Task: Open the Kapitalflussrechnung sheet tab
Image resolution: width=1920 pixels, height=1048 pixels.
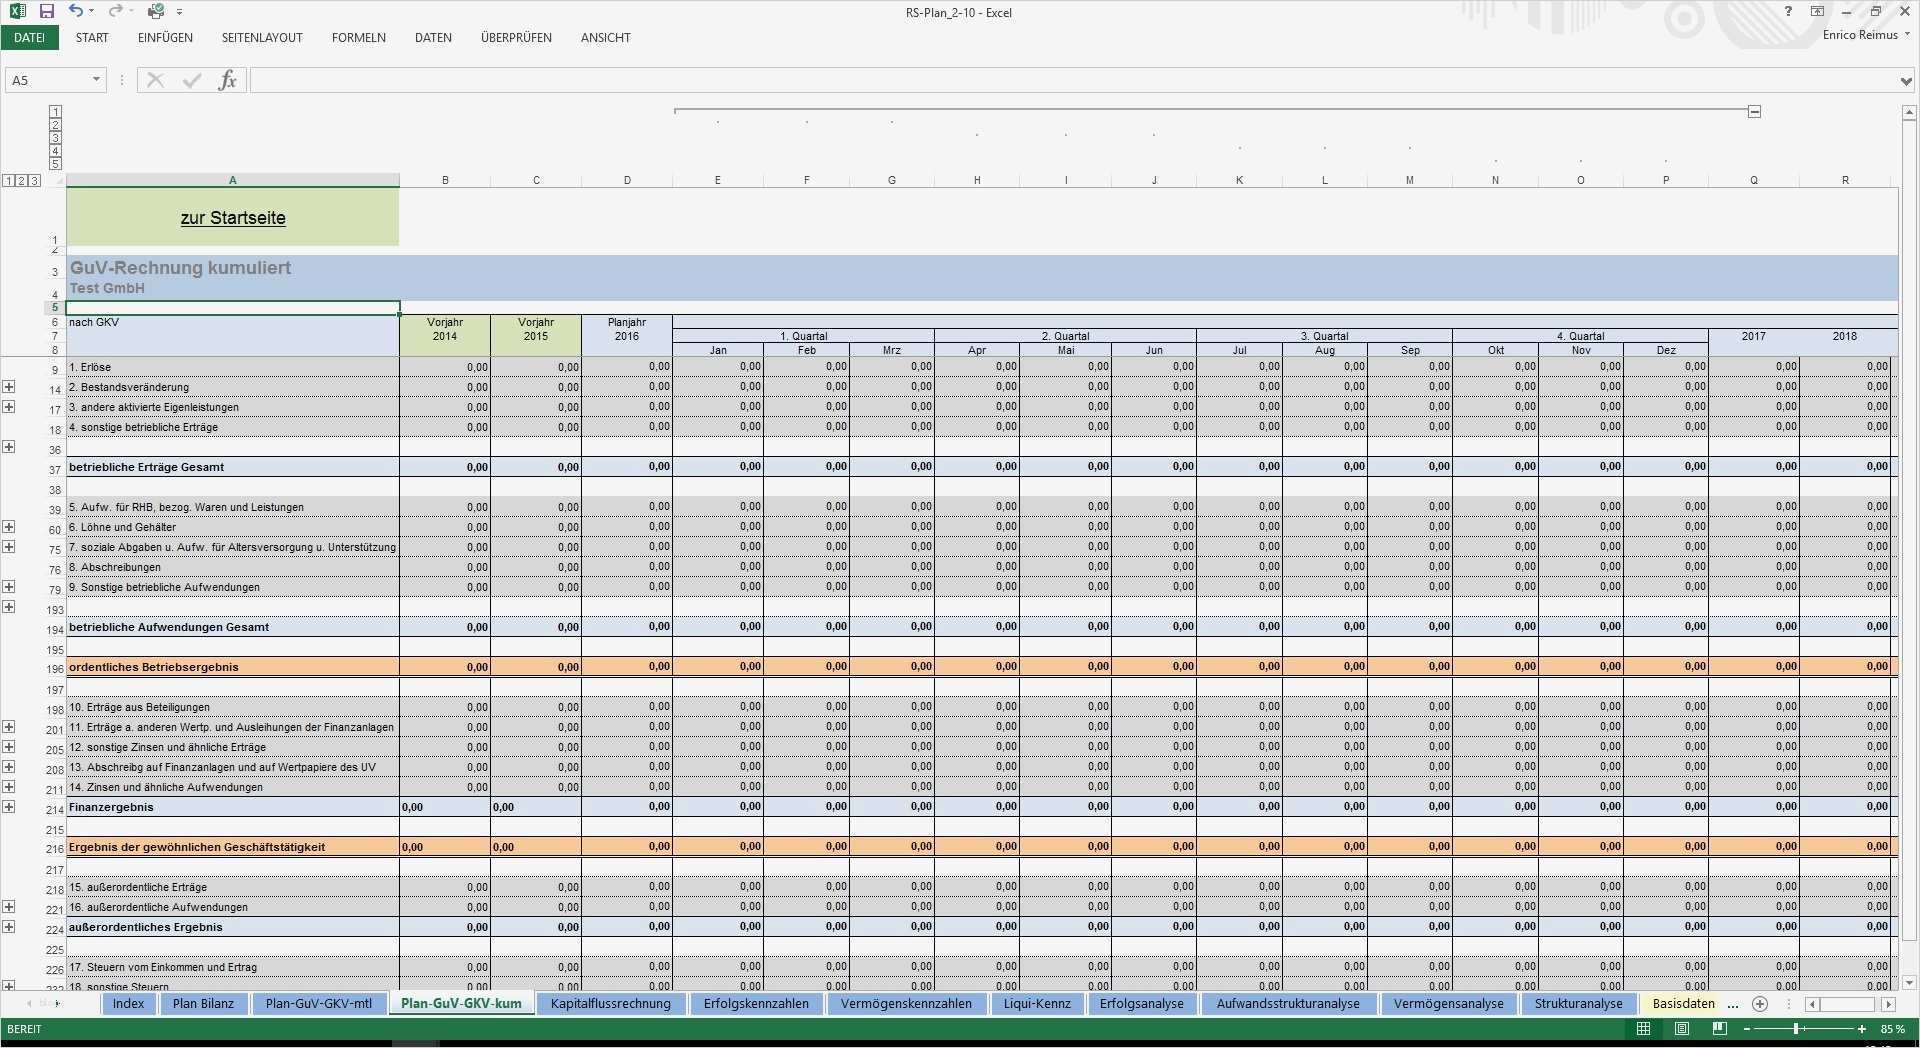Action: [610, 1004]
